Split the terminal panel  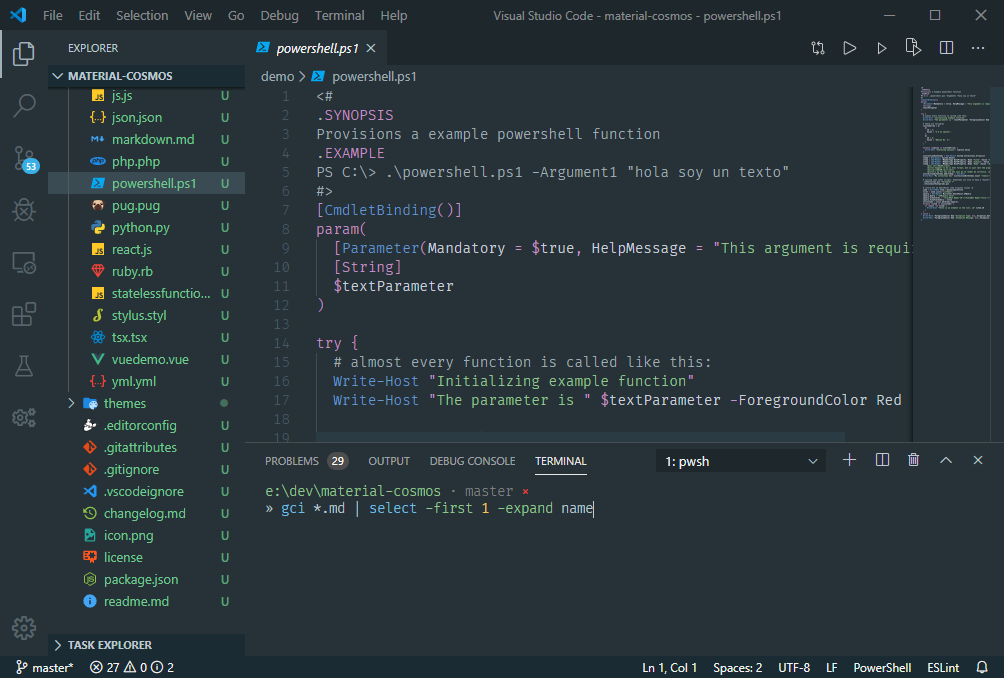(882, 460)
